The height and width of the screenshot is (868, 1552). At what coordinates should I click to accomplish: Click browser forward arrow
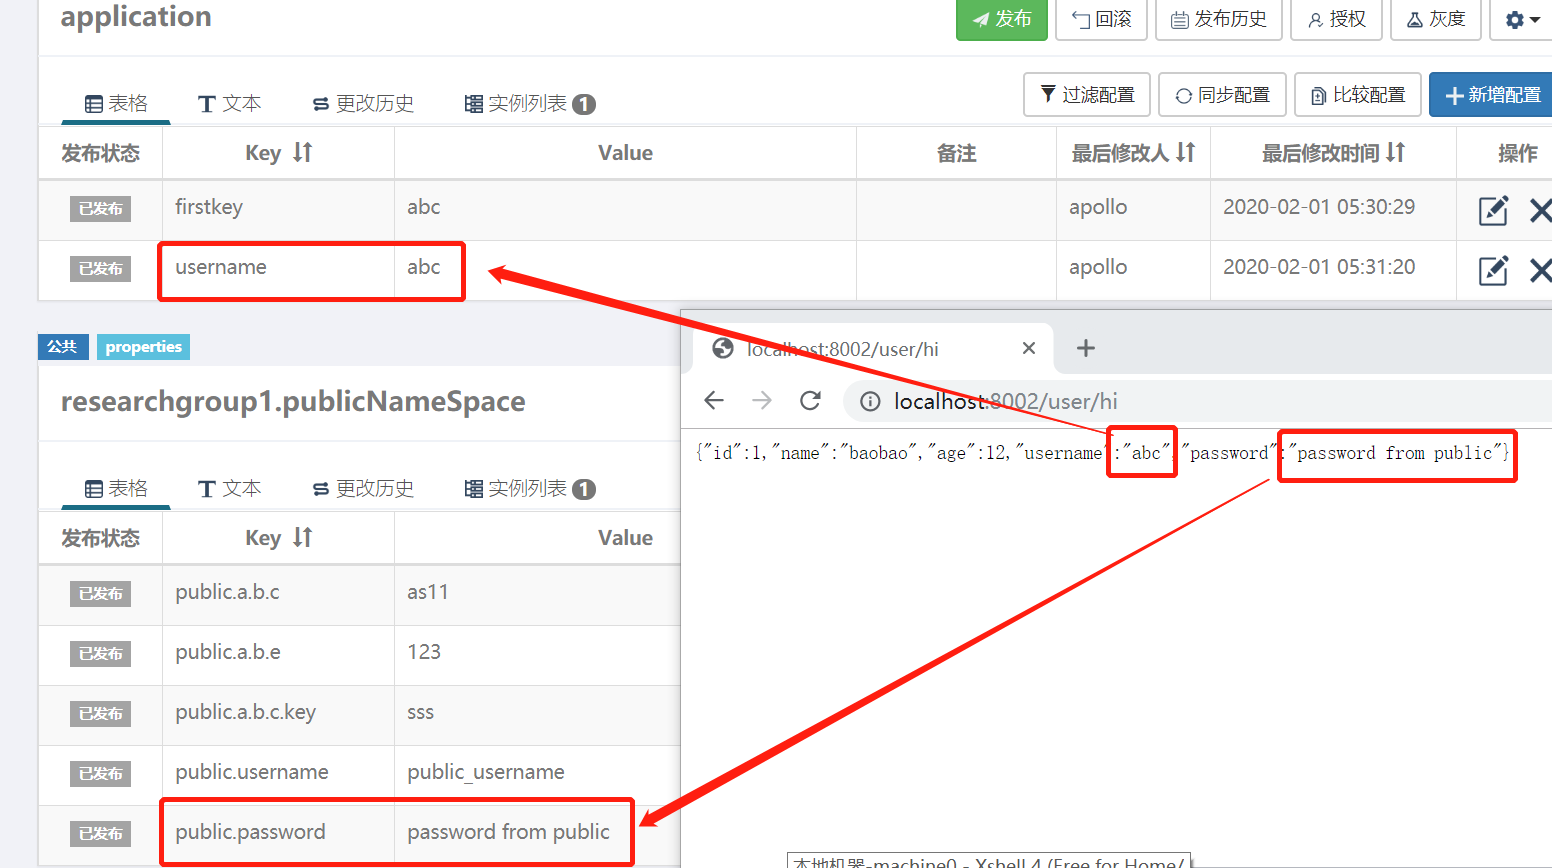762,401
